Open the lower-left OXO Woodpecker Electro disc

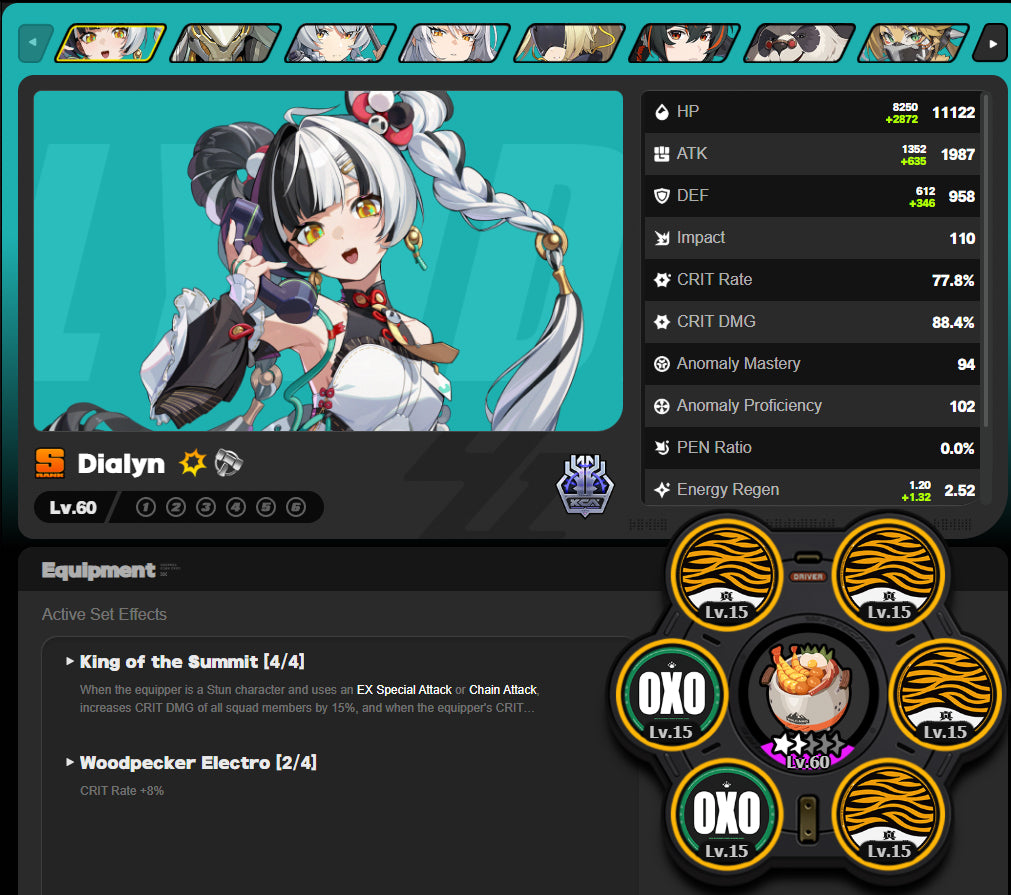[x=727, y=812]
